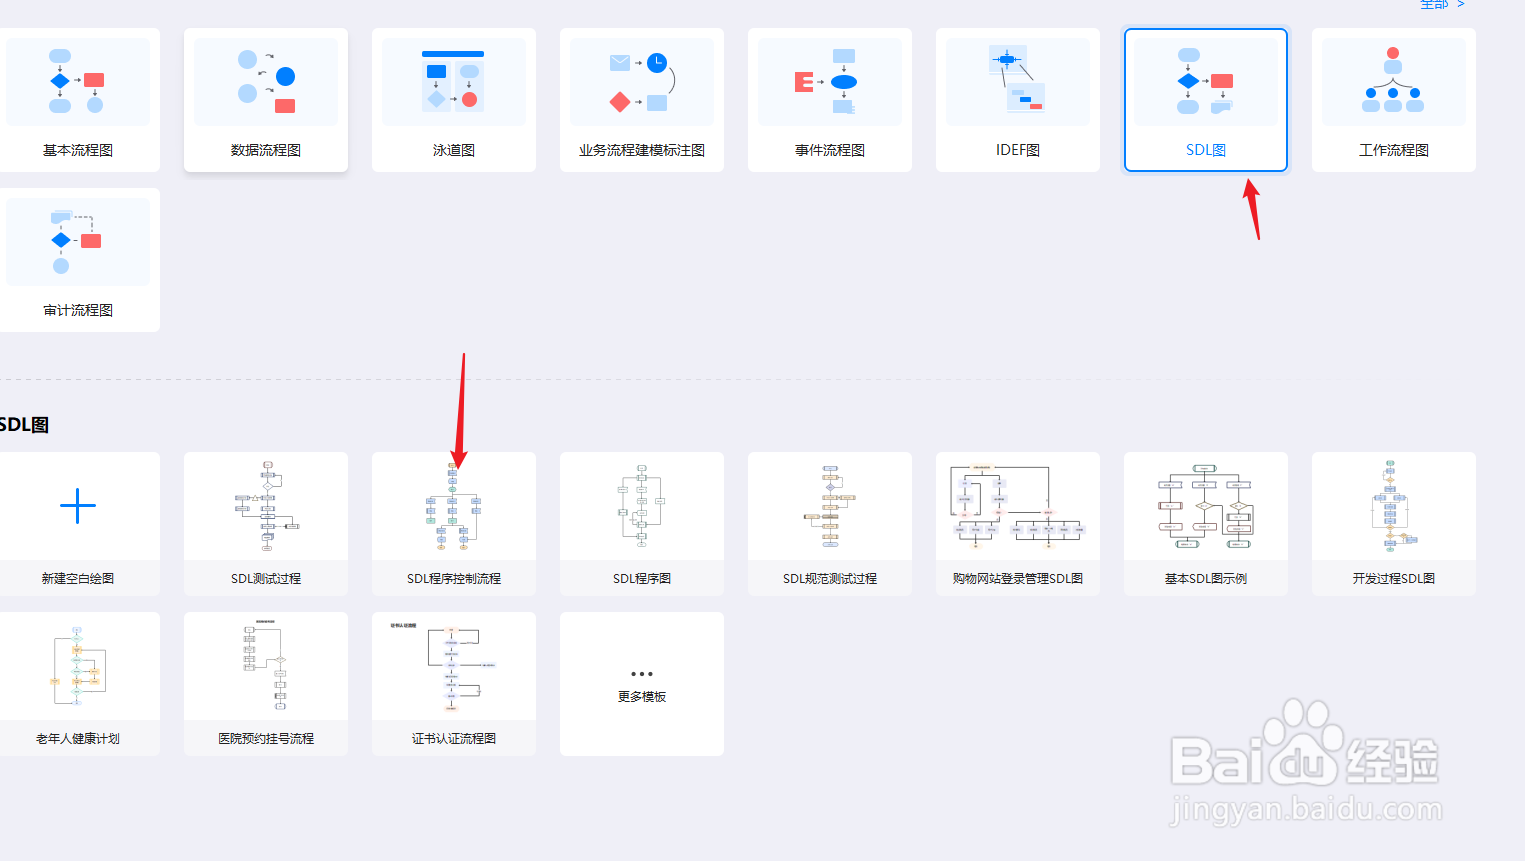
Task: Open the 数据流程图 template category
Action: [265, 80]
